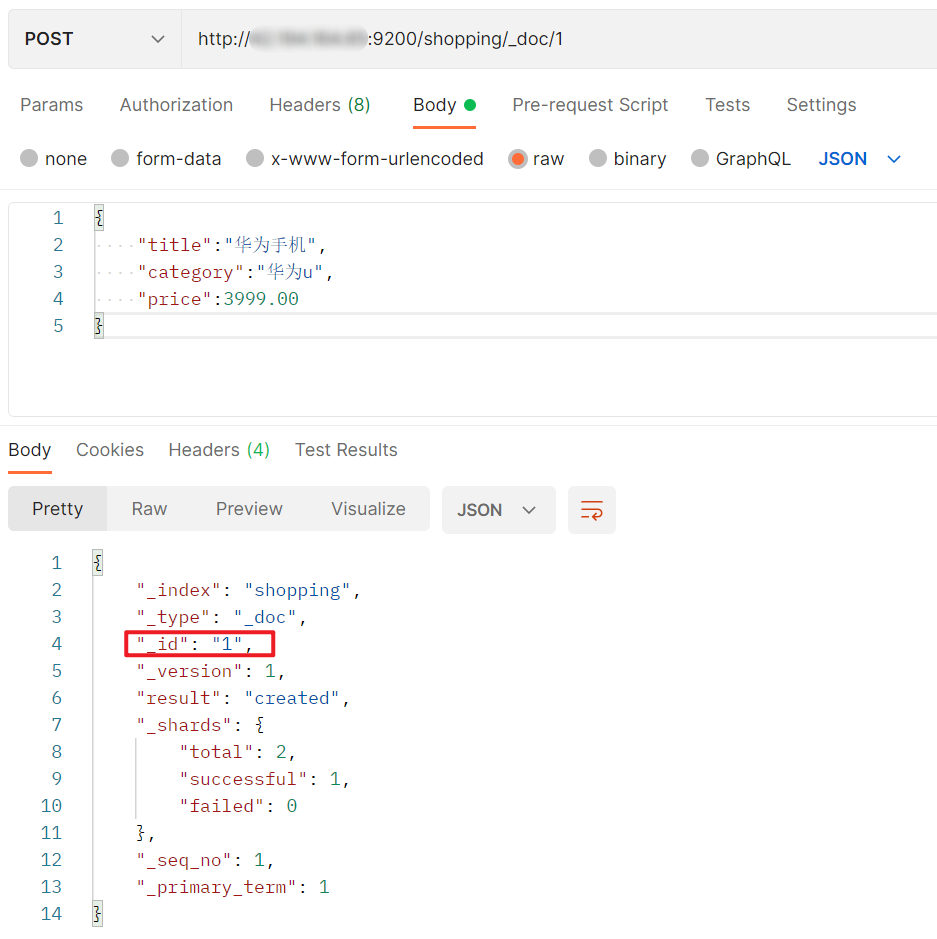Open the Tests tab
This screenshot has width=937, height=939.
coord(727,105)
